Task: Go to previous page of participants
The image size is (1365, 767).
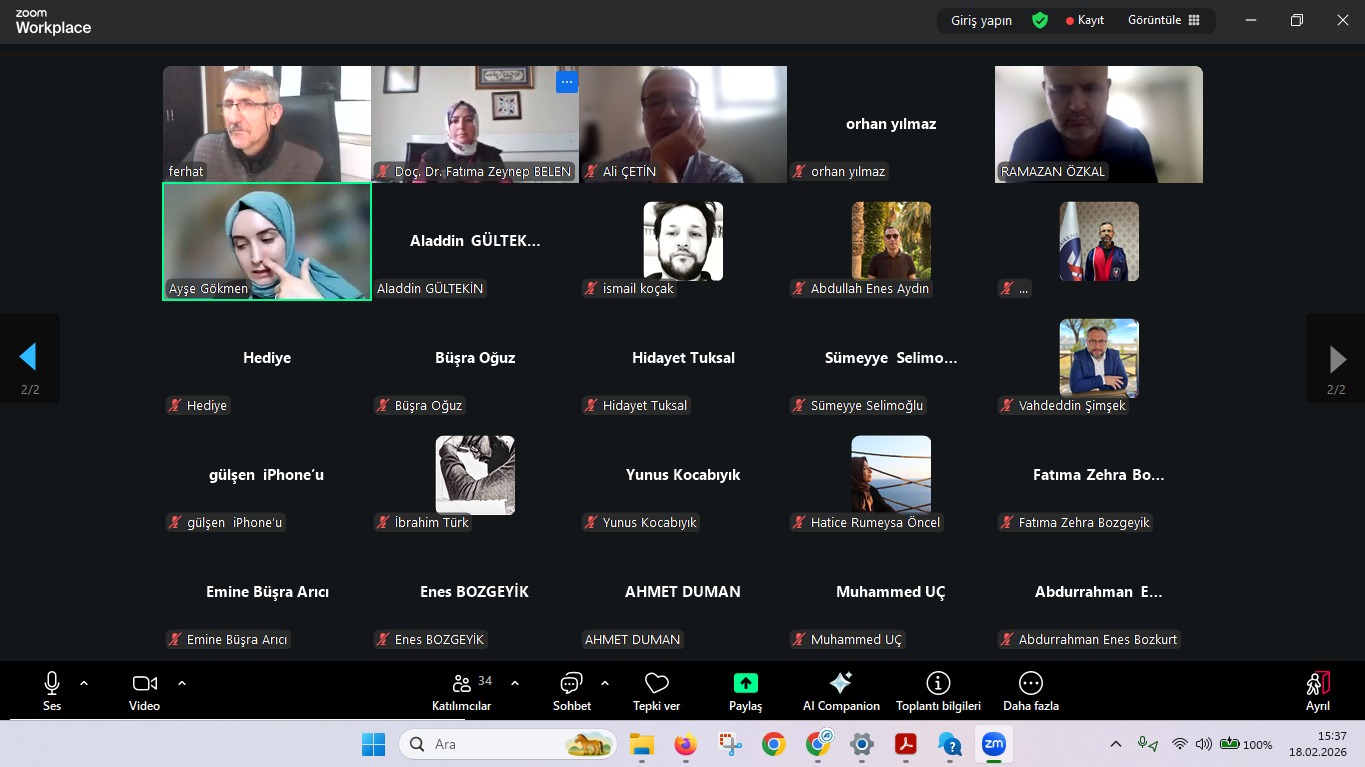Action: (29, 357)
